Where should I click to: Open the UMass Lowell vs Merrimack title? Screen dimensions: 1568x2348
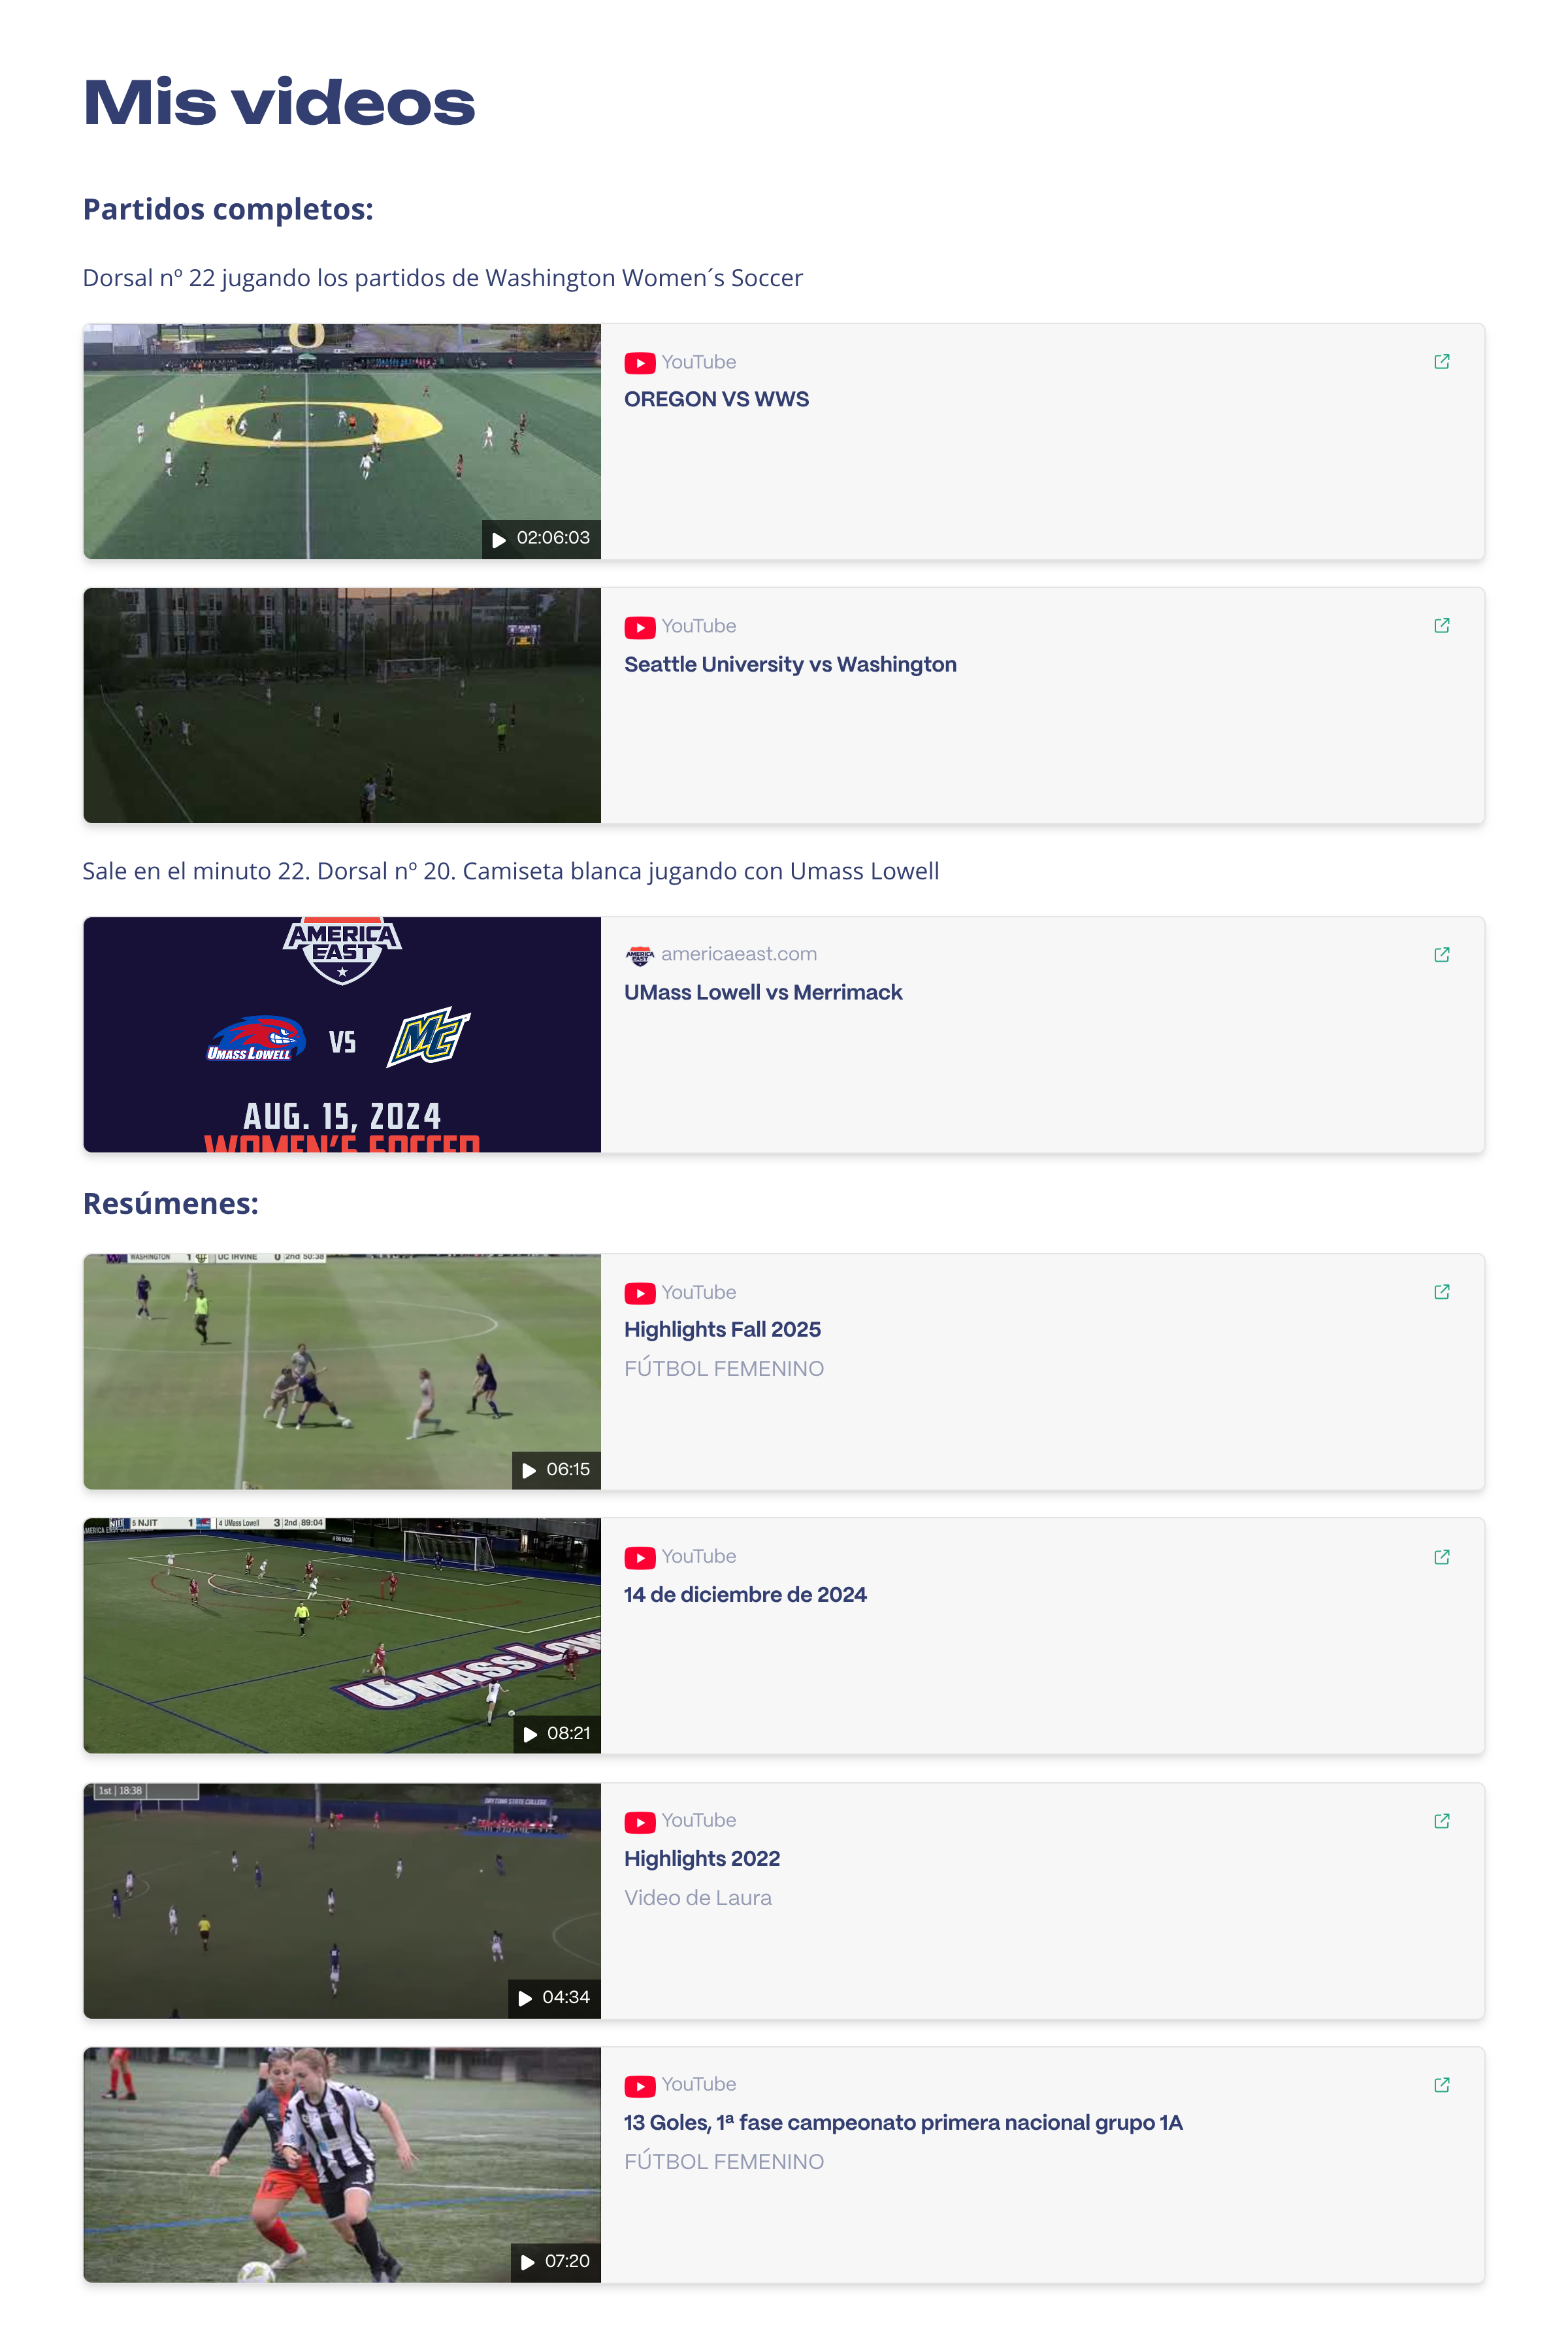(763, 992)
